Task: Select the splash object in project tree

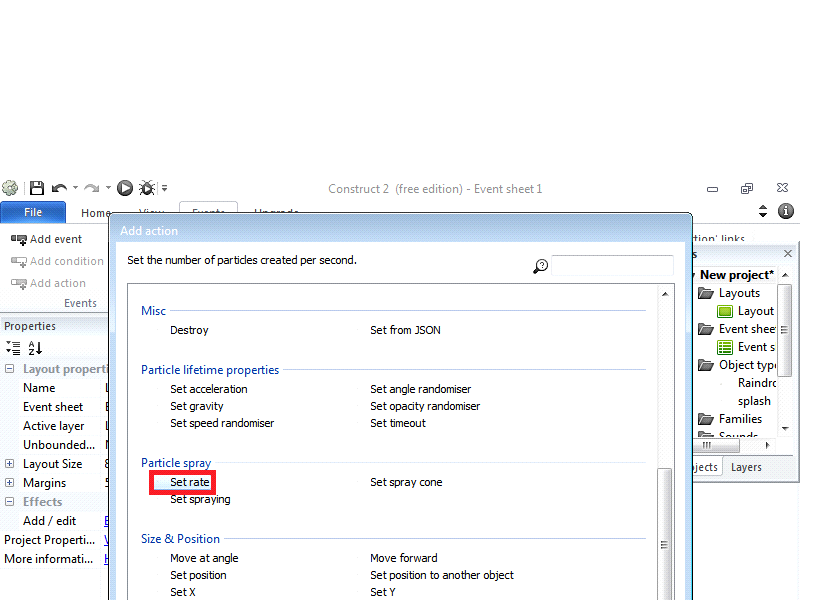Action: pyautogui.click(x=754, y=401)
